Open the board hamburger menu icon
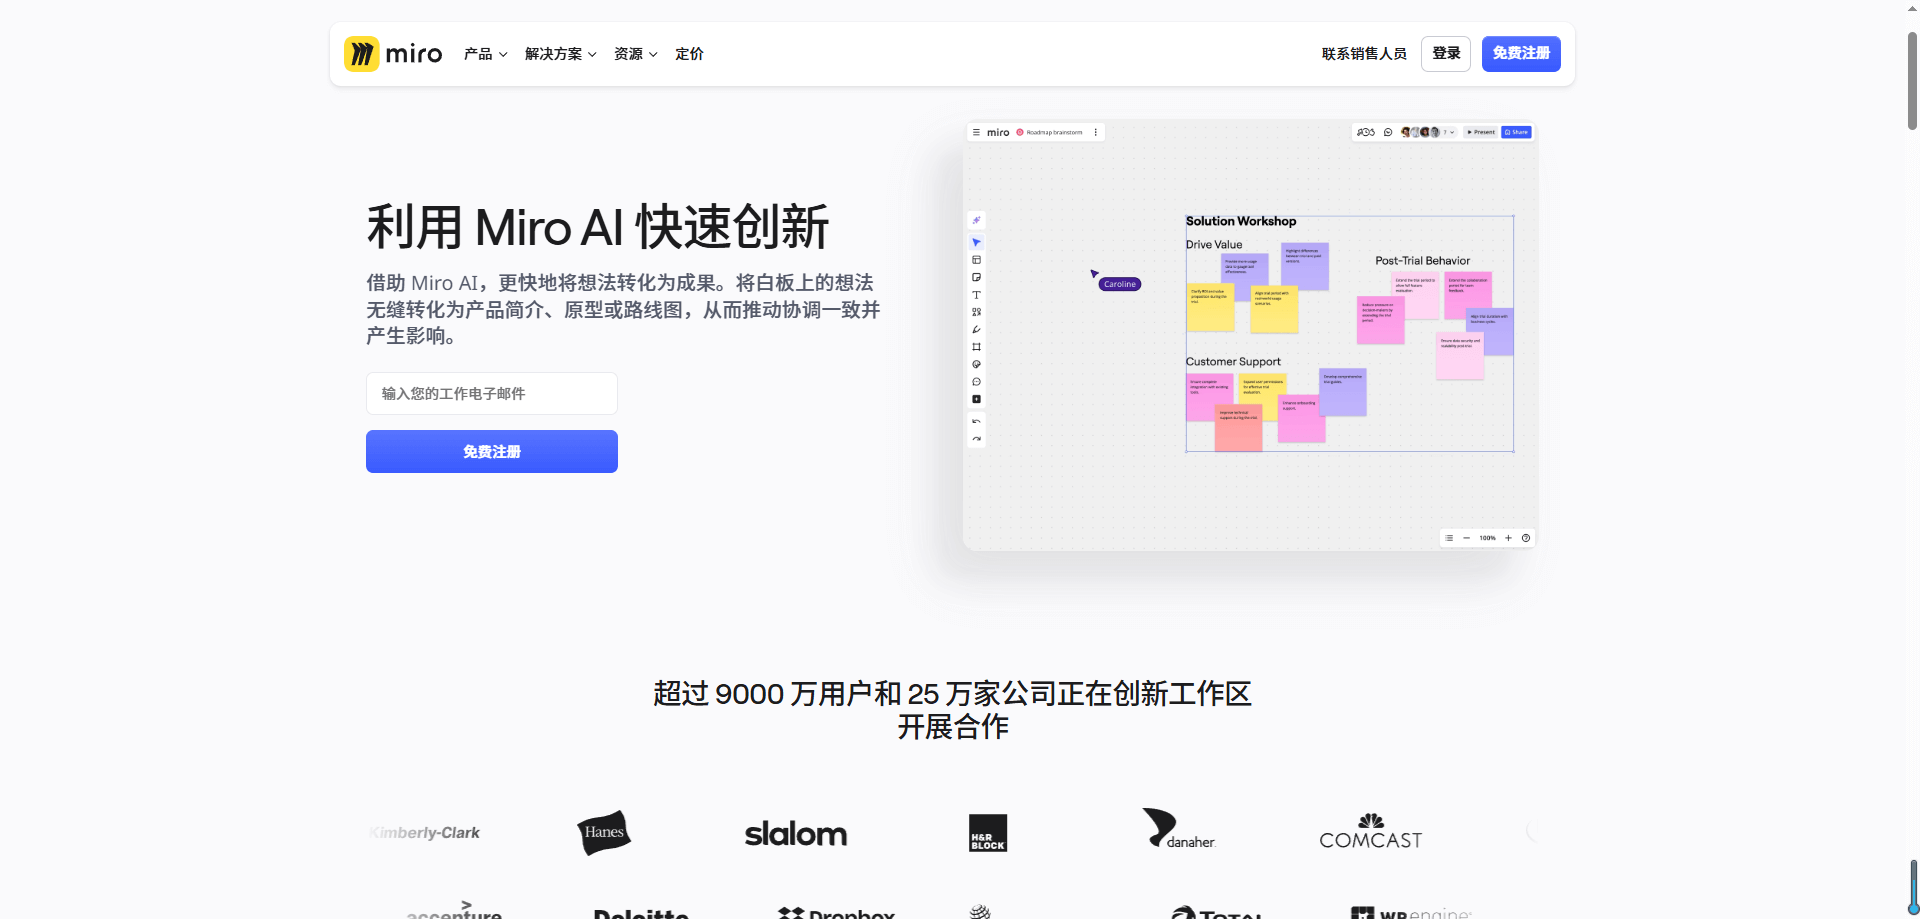Viewport: 1920px width, 919px height. tap(976, 132)
